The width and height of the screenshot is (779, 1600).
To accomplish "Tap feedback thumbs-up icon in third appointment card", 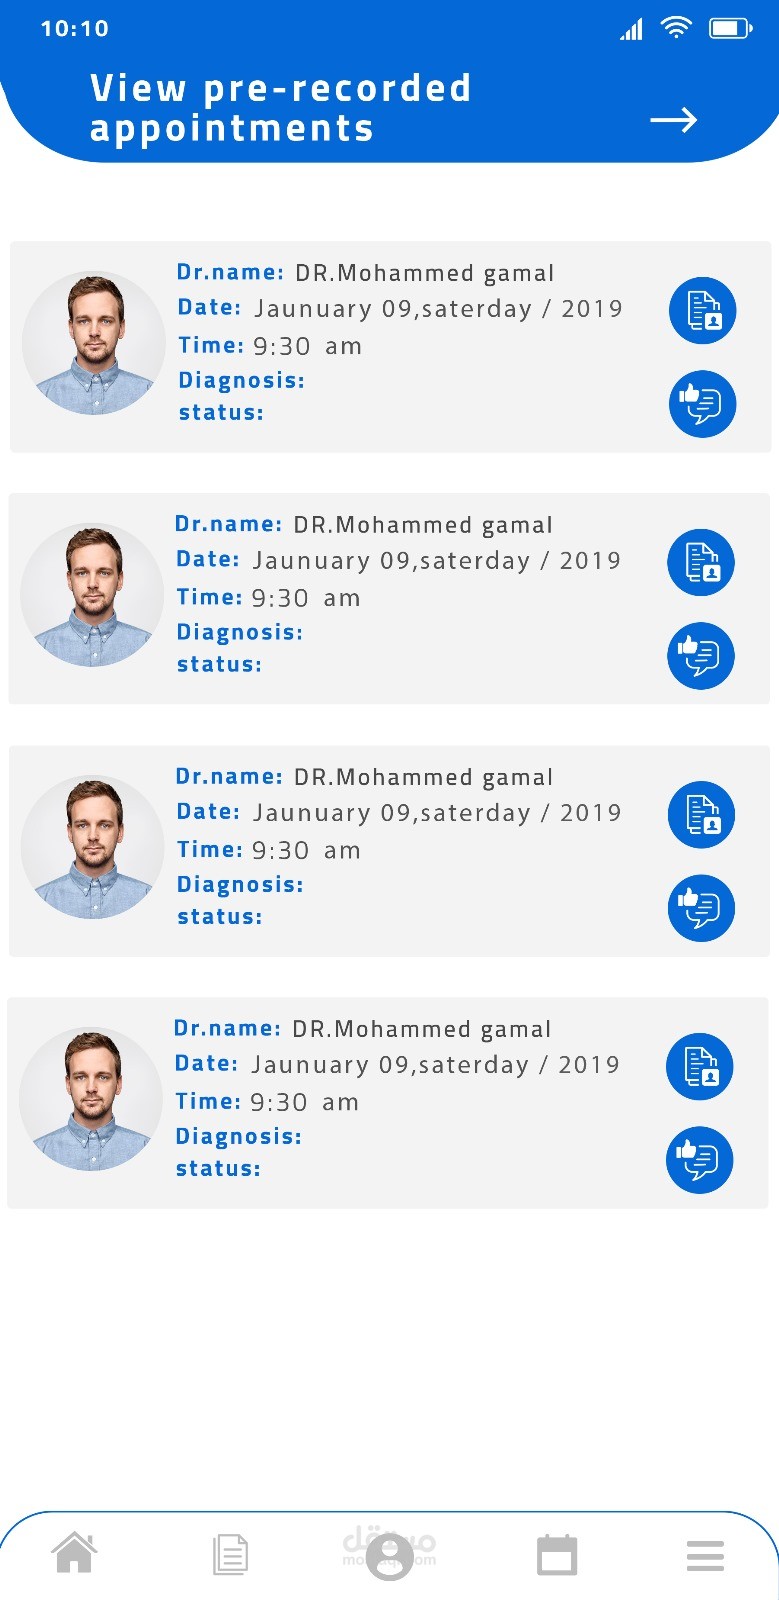I will pyautogui.click(x=701, y=908).
